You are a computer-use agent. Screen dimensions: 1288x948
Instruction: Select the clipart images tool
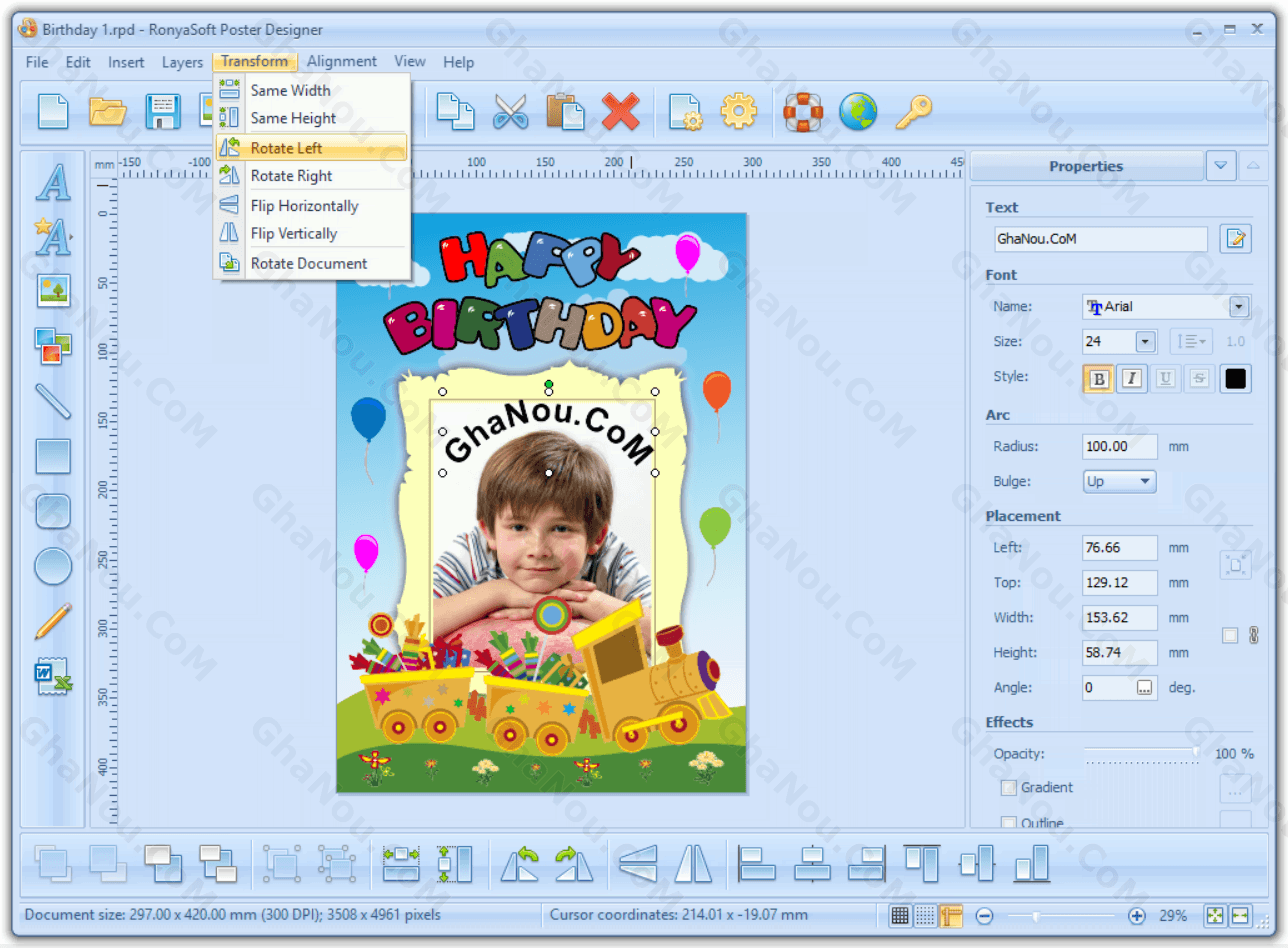53,346
